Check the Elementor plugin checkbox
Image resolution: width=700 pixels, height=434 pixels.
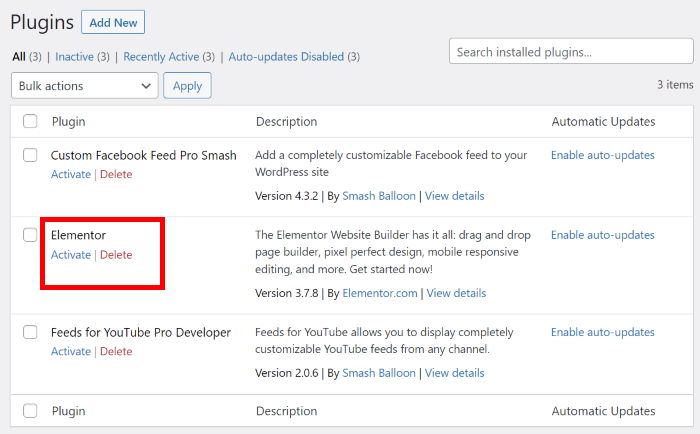pyautogui.click(x=30, y=235)
